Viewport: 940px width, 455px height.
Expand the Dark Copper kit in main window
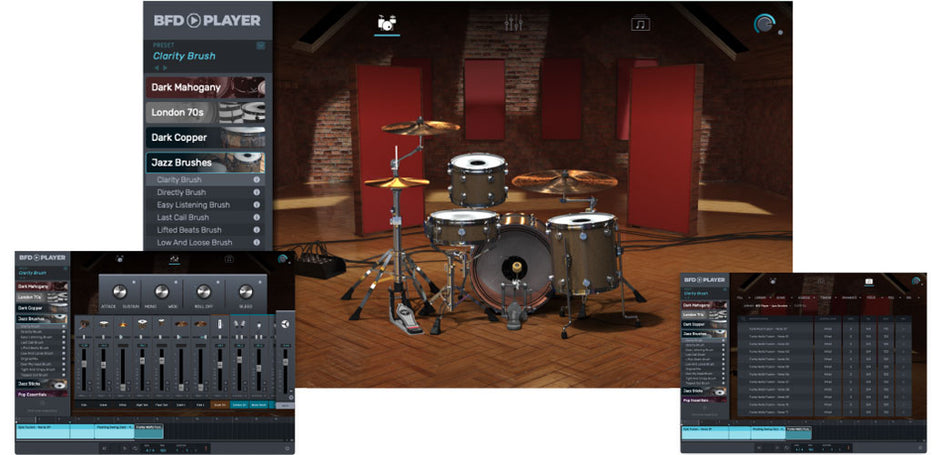206,137
